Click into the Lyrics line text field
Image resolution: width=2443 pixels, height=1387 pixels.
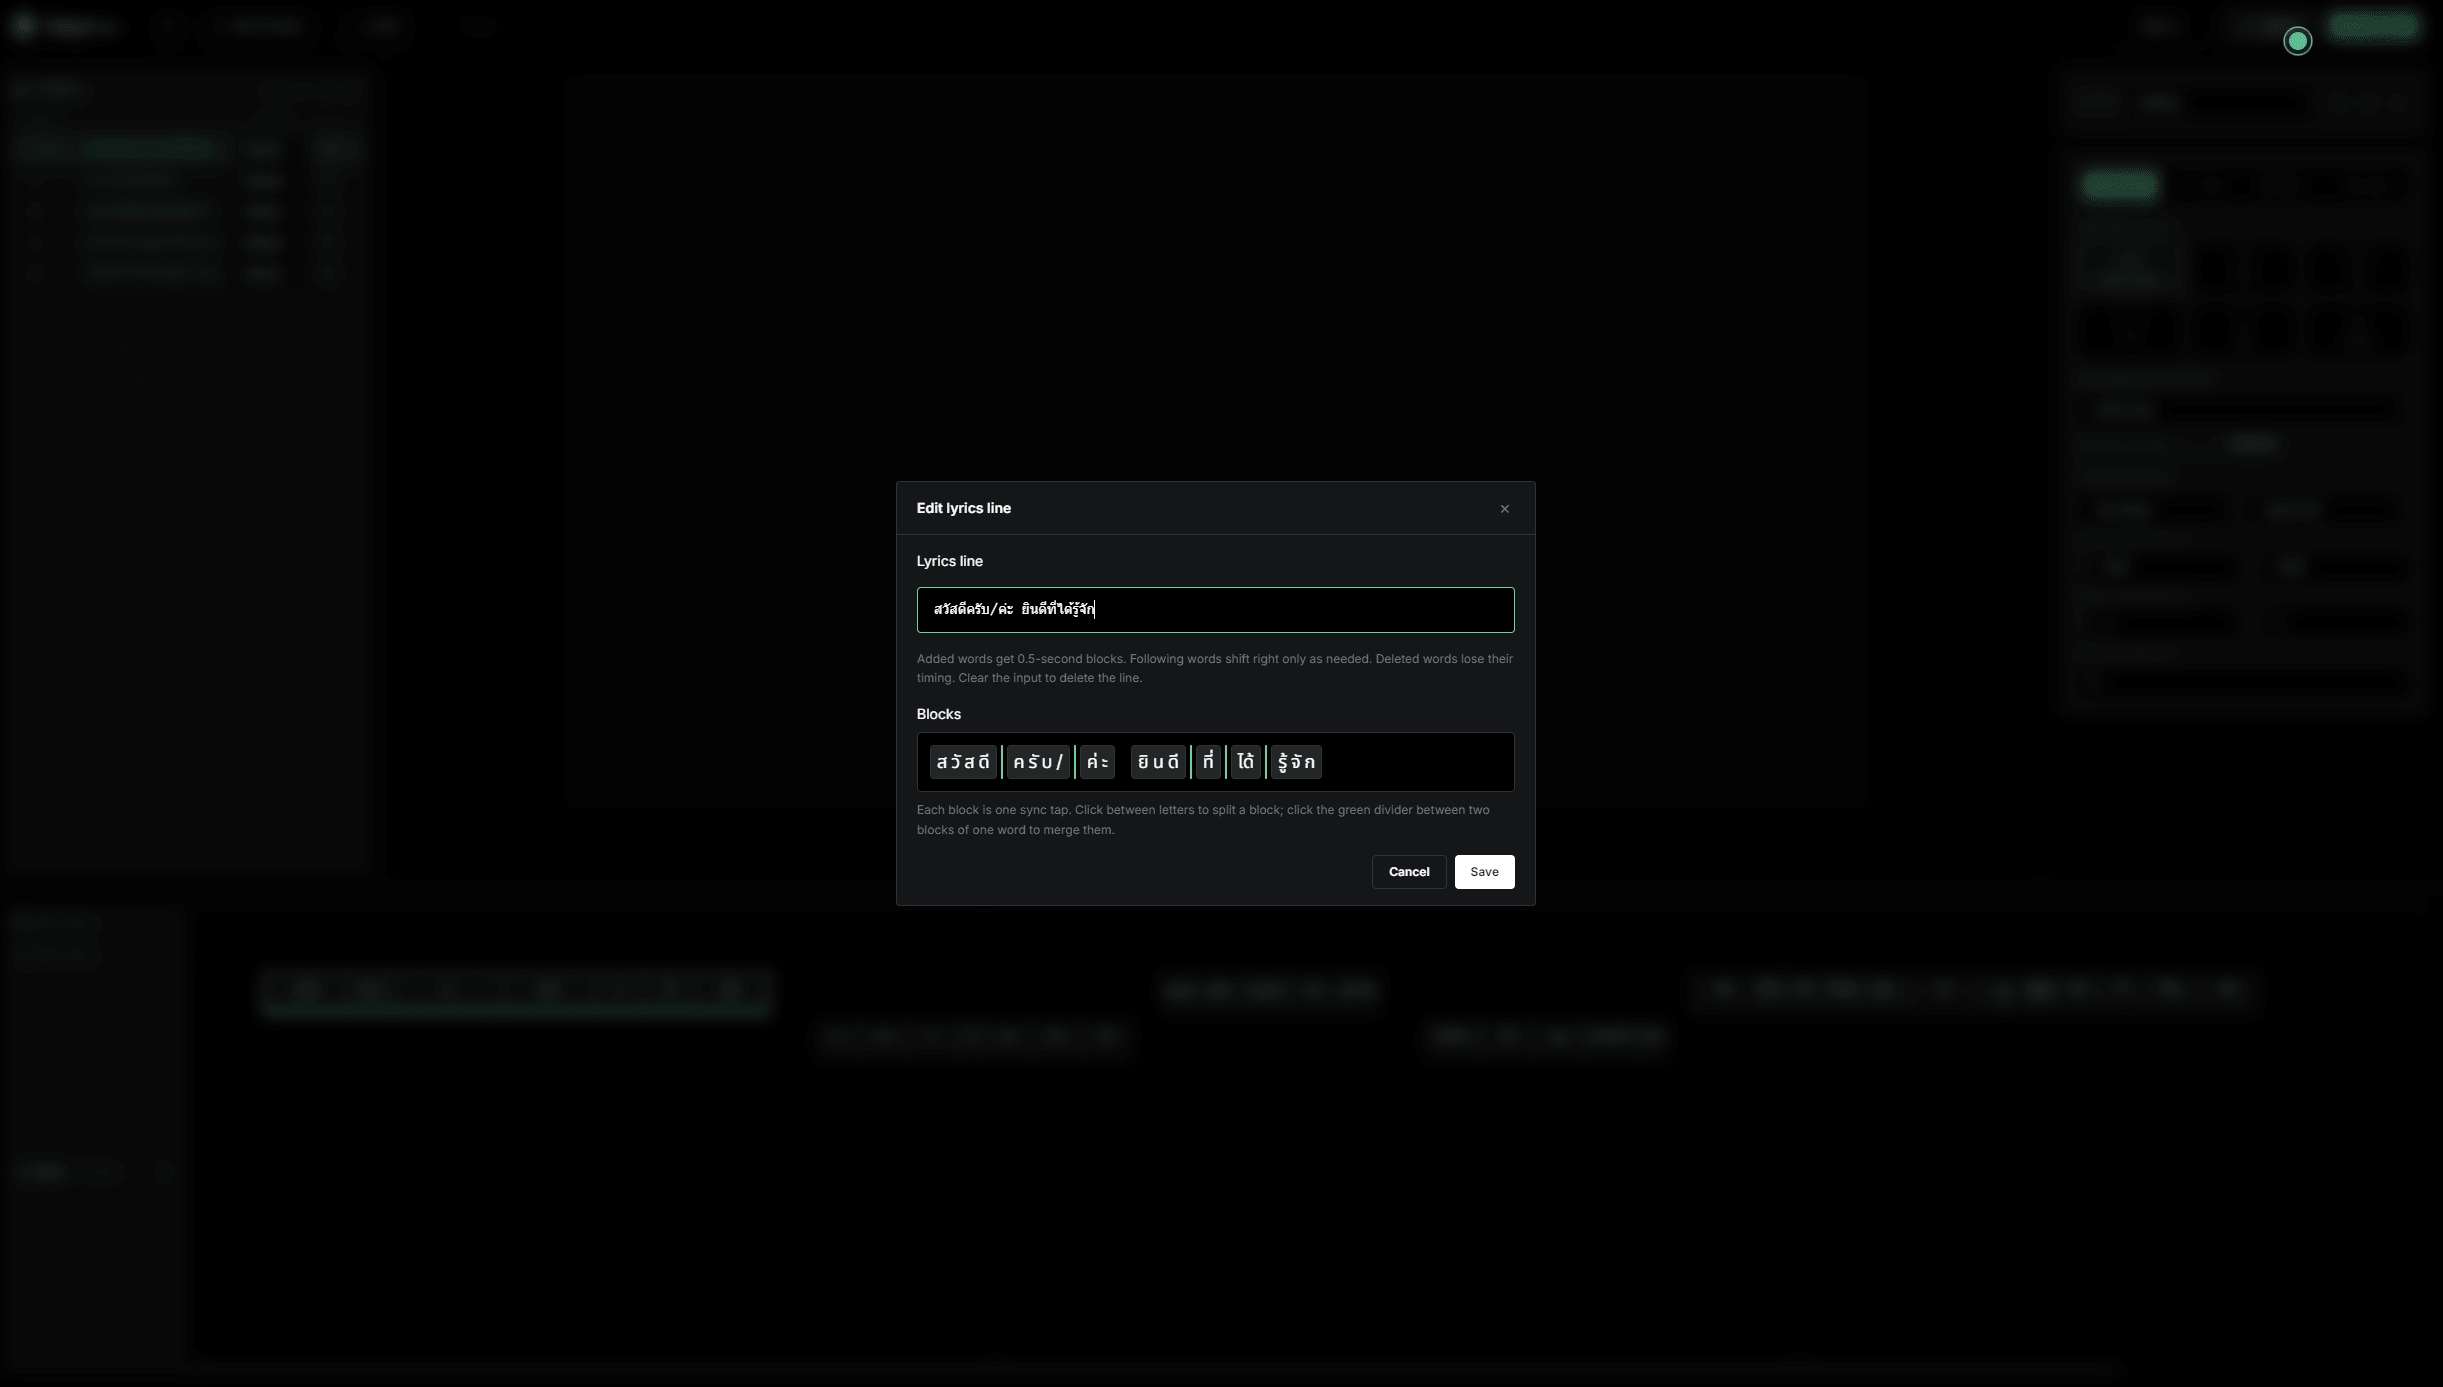(x=1215, y=610)
